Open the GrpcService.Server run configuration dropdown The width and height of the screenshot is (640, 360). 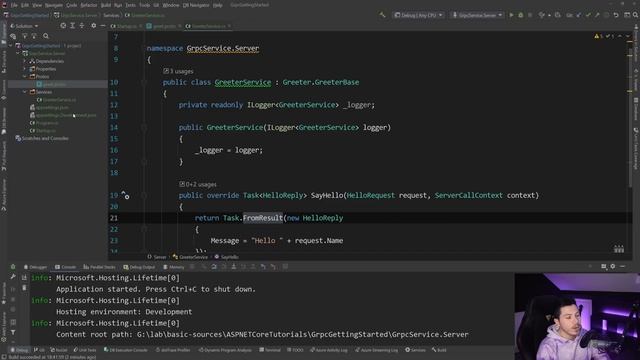[477, 15]
